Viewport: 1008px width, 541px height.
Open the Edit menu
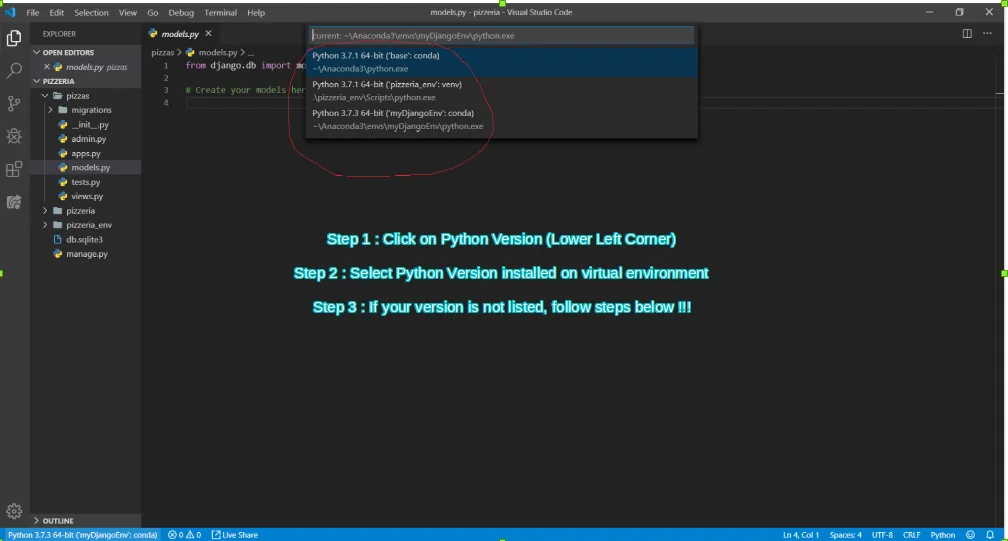(57, 12)
